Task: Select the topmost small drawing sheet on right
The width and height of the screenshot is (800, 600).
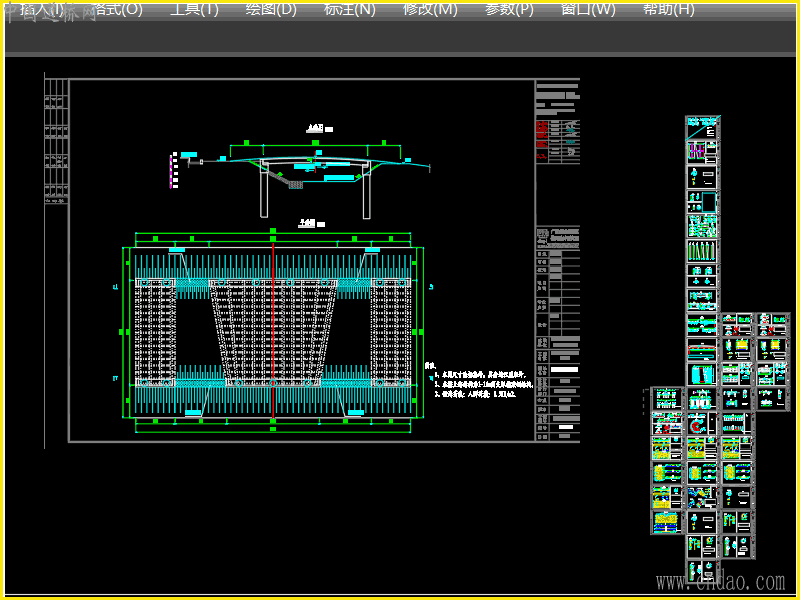Action: 702,126
